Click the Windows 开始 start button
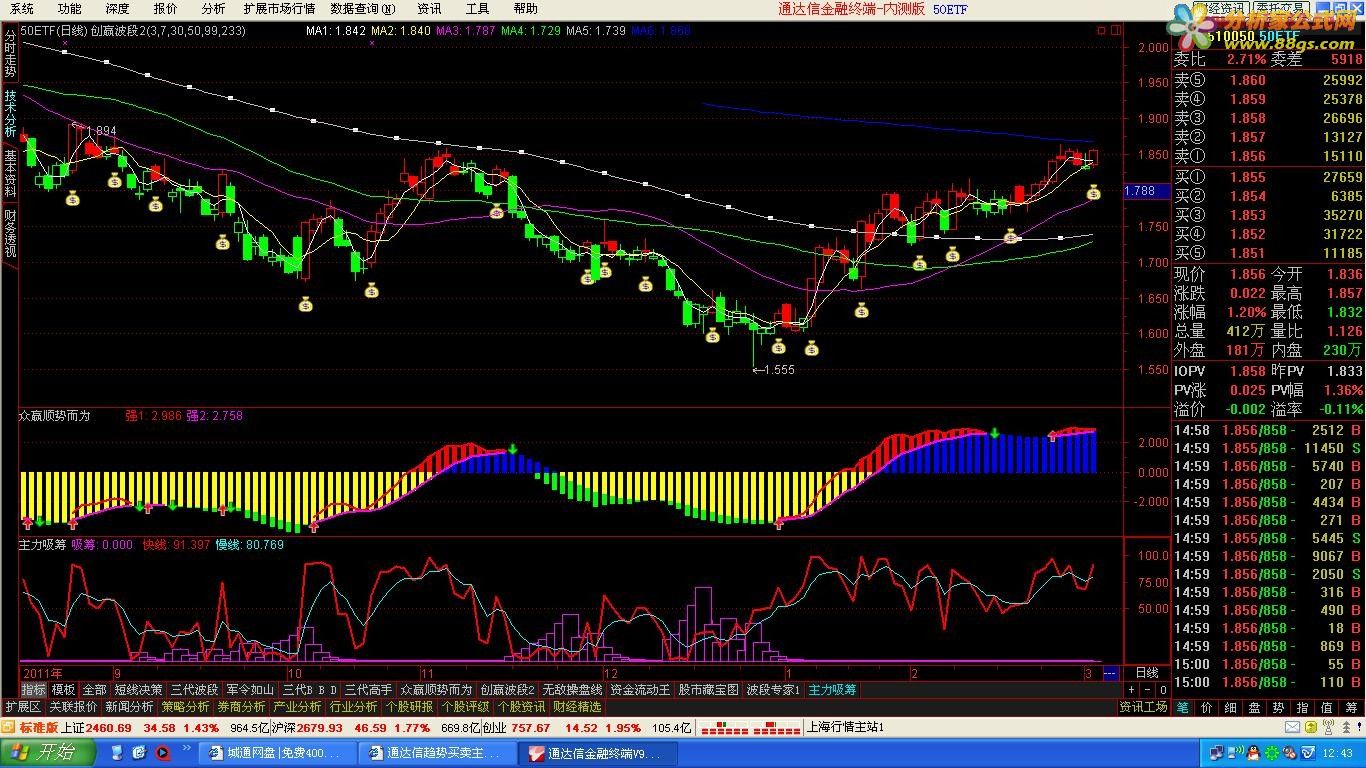The height and width of the screenshot is (768, 1366). [48, 752]
